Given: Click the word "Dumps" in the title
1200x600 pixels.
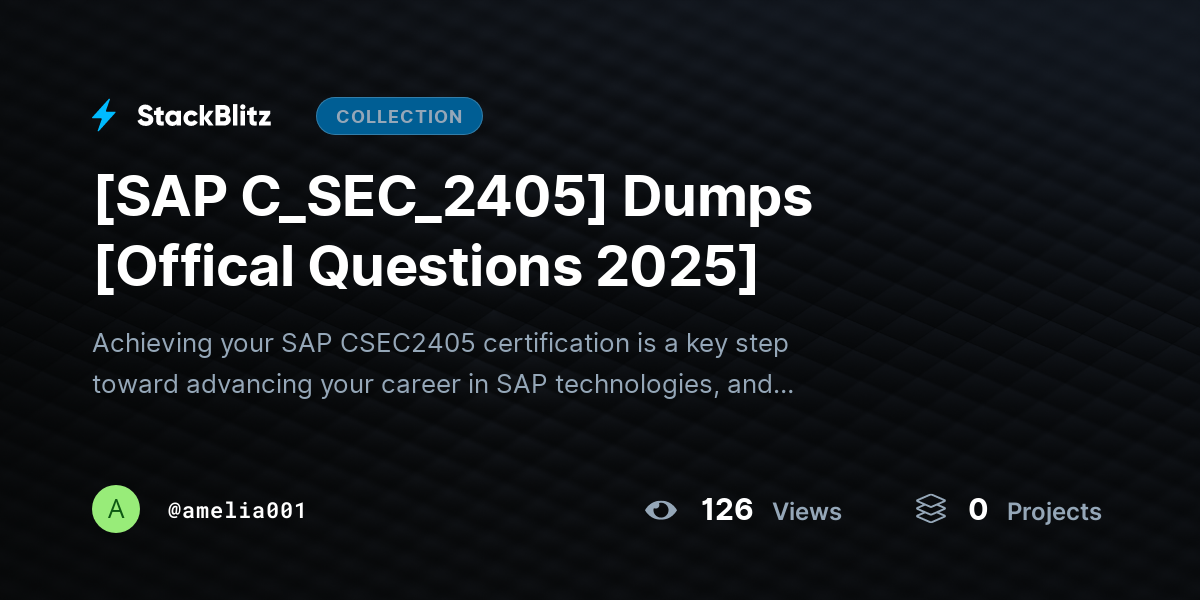Looking at the screenshot, I should 718,198.
